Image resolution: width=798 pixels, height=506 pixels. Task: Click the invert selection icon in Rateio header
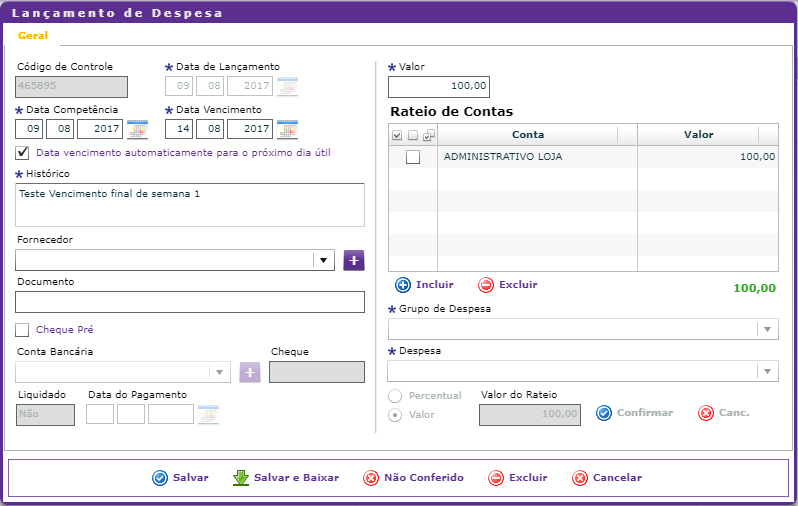click(x=428, y=135)
